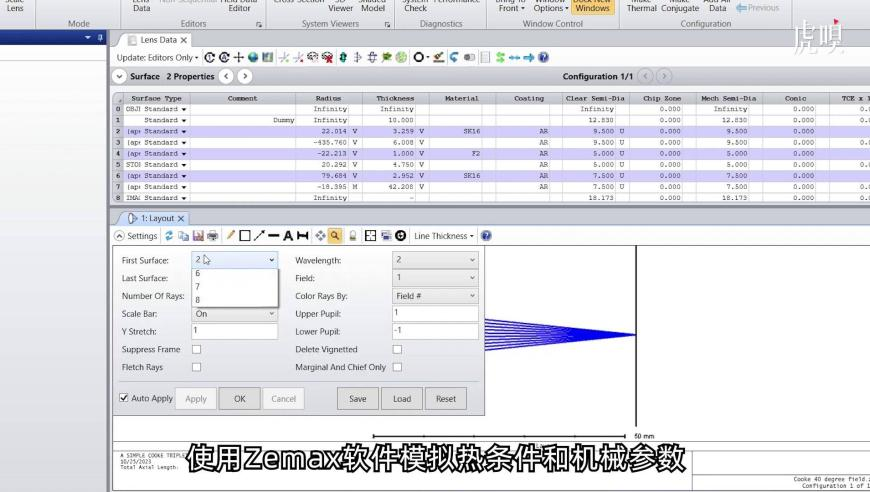Image resolution: width=870 pixels, height=492 pixels.
Task: Click the blue right arrow icon in Lens Data toolbar
Action: click(529, 57)
